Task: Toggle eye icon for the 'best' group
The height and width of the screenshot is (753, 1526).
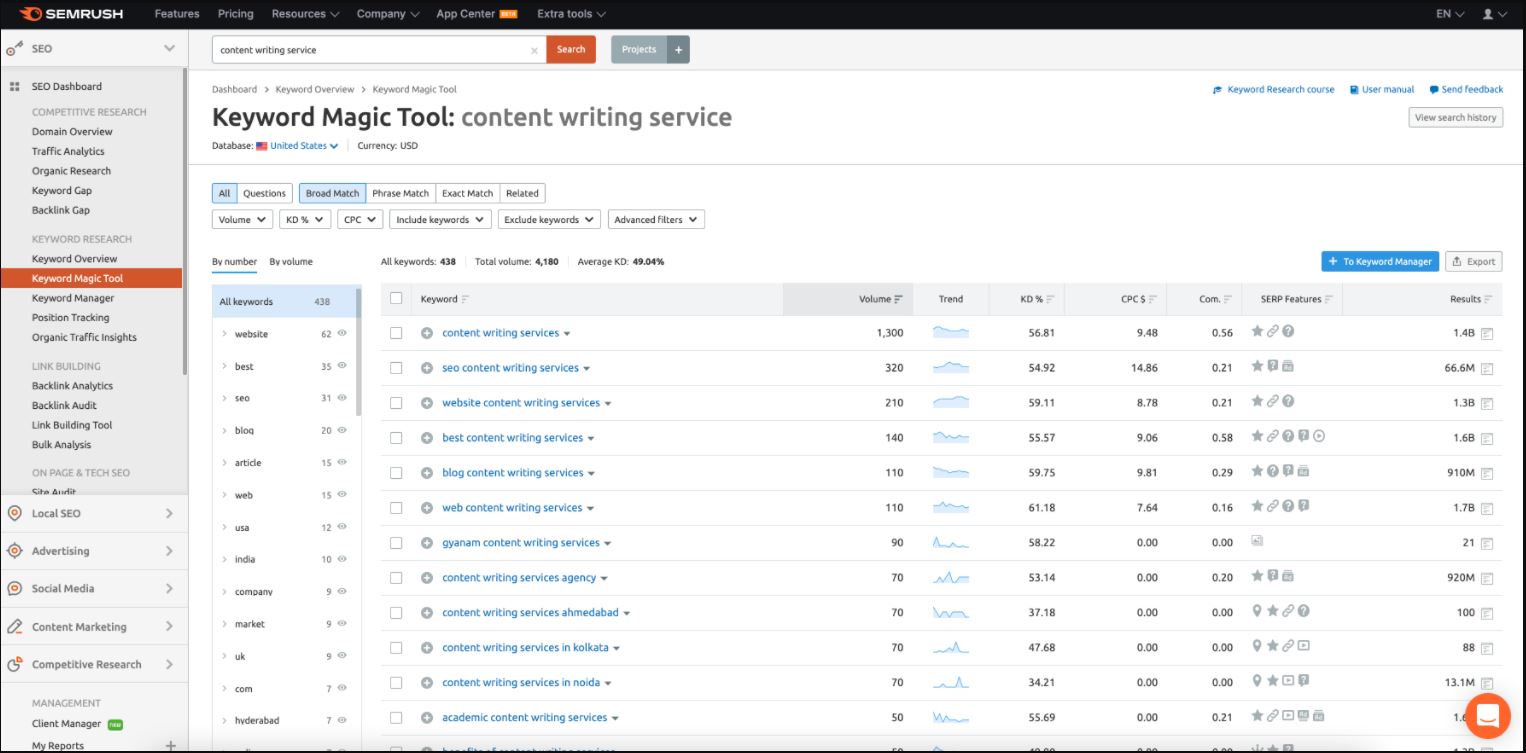Action: pos(342,366)
